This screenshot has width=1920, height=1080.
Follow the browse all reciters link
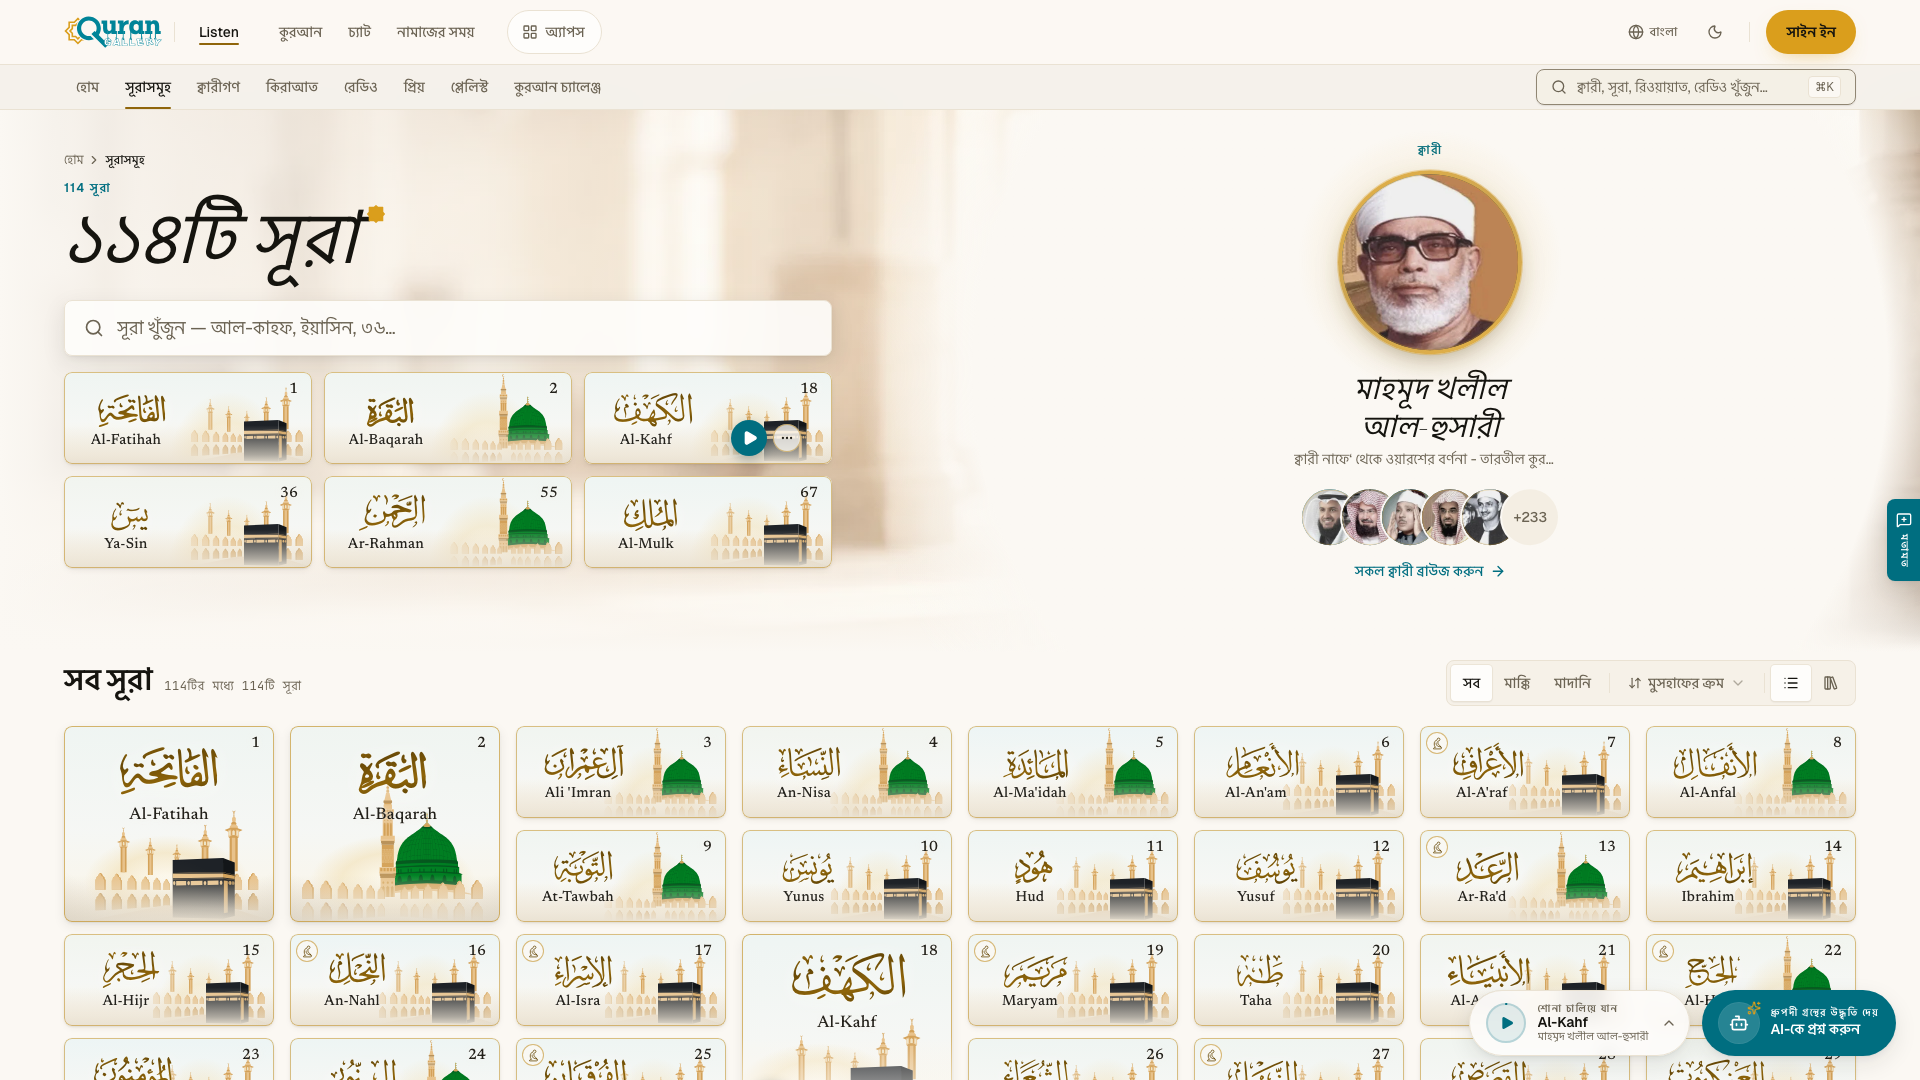tap(1429, 571)
